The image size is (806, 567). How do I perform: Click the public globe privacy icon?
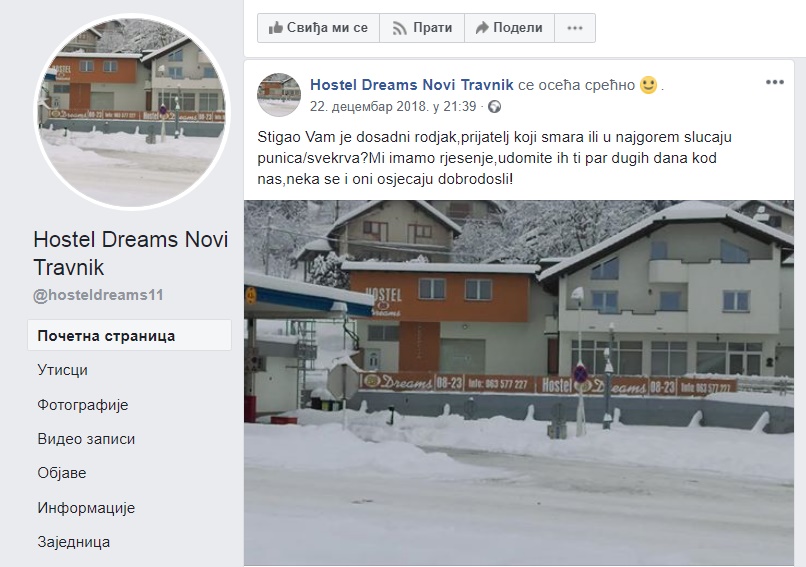(x=494, y=107)
